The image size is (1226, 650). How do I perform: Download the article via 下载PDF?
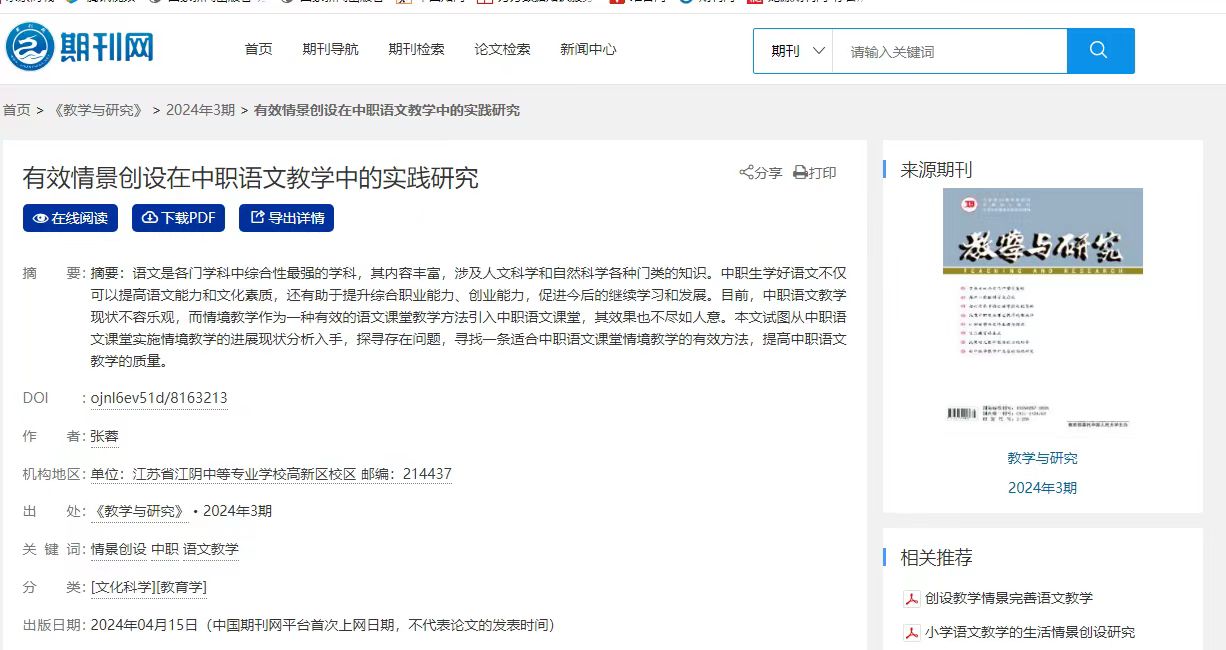click(x=178, y=218)
